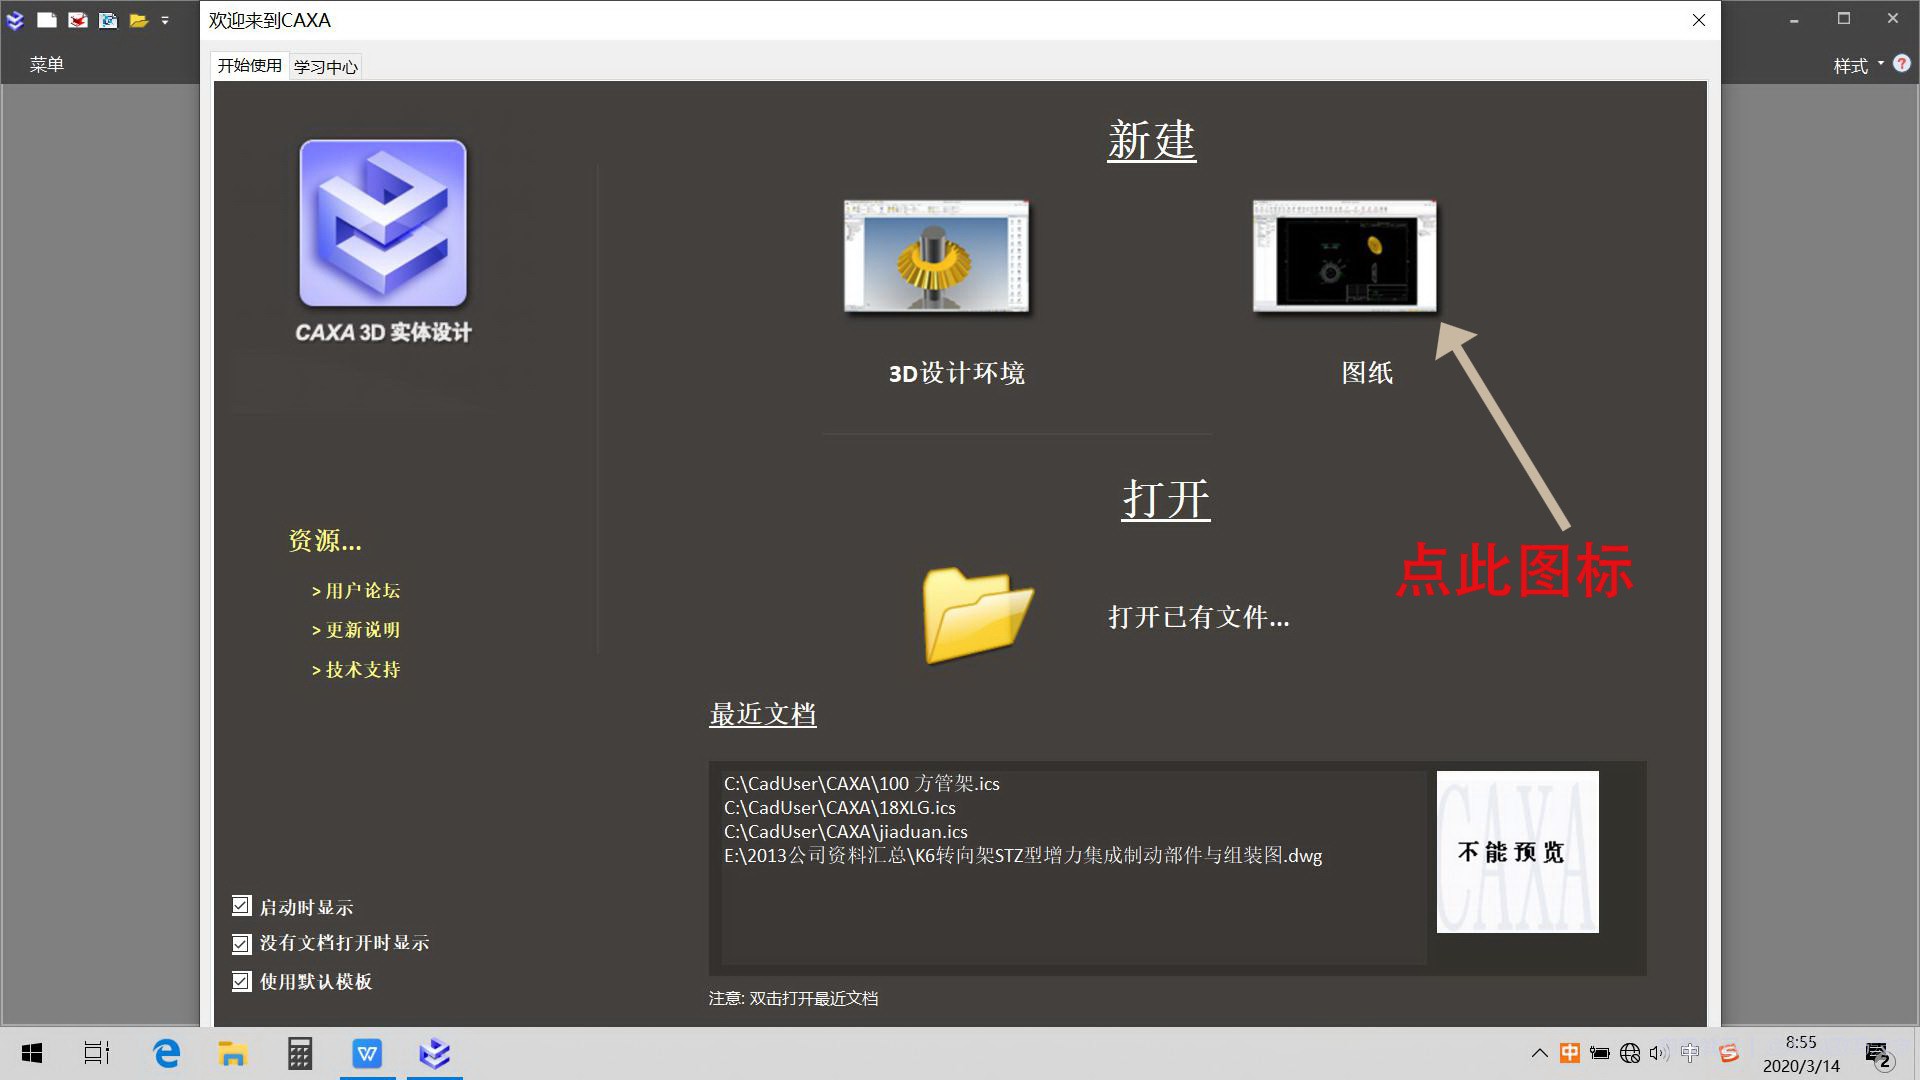1920x1080 pixels.
Task: Click the yellow open-folder icon in quick toolbar
Action: pos(138,20)
